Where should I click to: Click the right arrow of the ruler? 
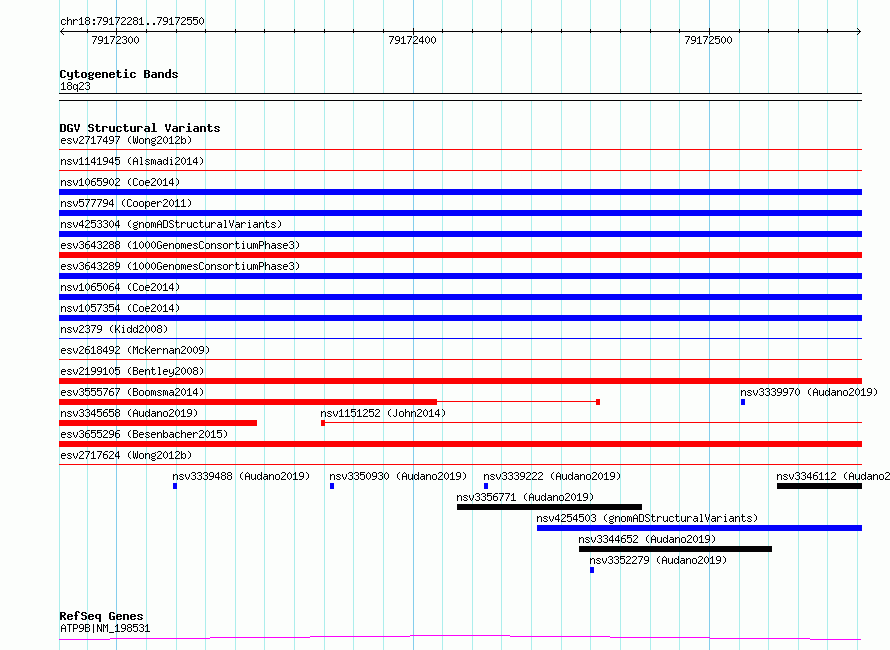[859, 32]
